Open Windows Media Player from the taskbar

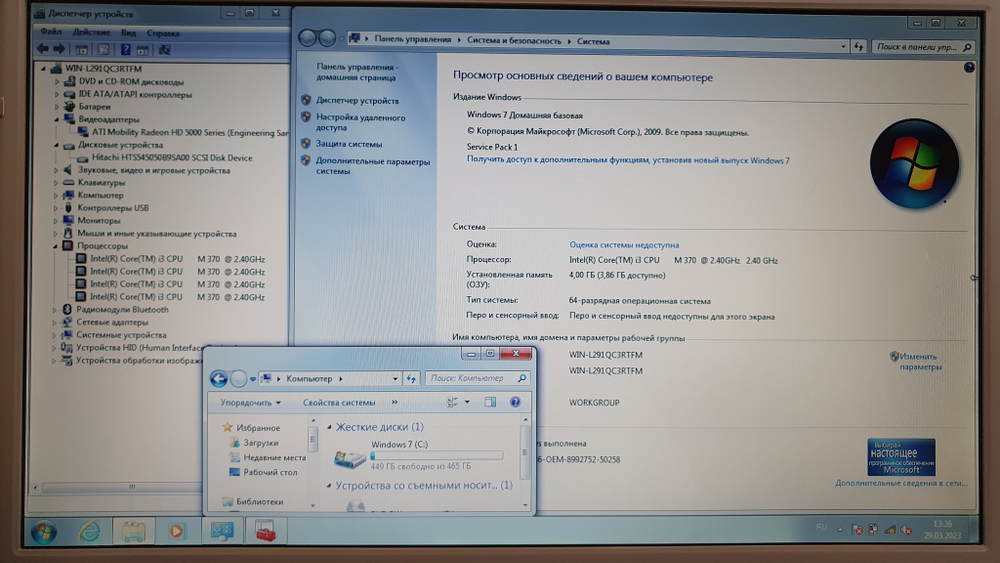[x=176, y=531]
